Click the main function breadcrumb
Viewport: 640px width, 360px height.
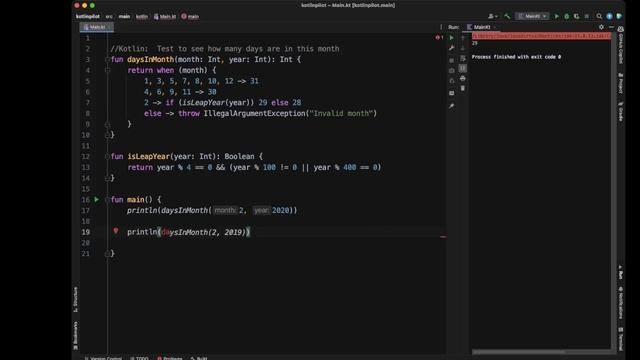pos(190,17)
